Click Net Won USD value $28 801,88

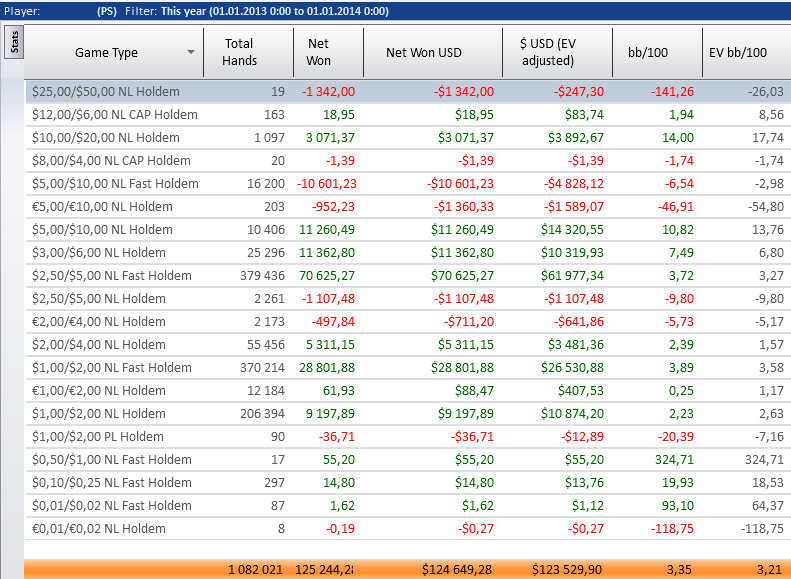point(462,368)
